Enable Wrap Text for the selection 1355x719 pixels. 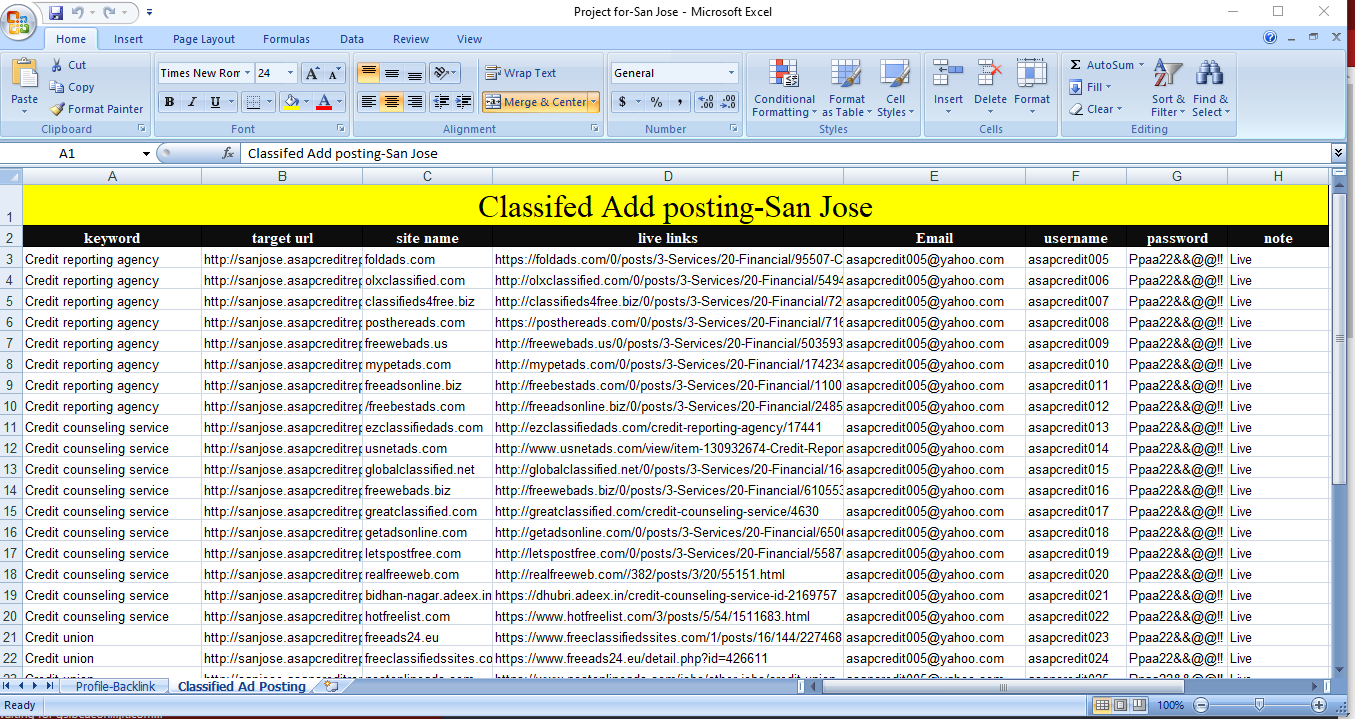tap(520, 72)
